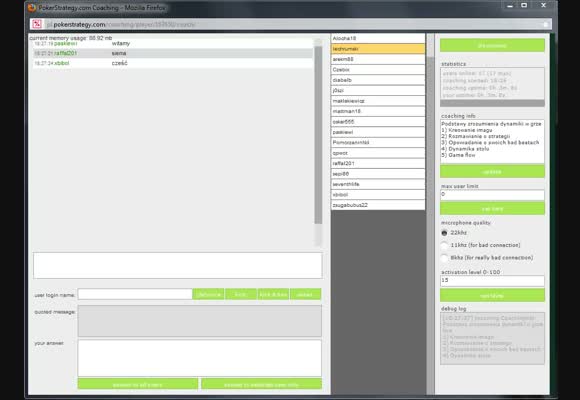
Task: Click the kick button
Action: (241, 294)
